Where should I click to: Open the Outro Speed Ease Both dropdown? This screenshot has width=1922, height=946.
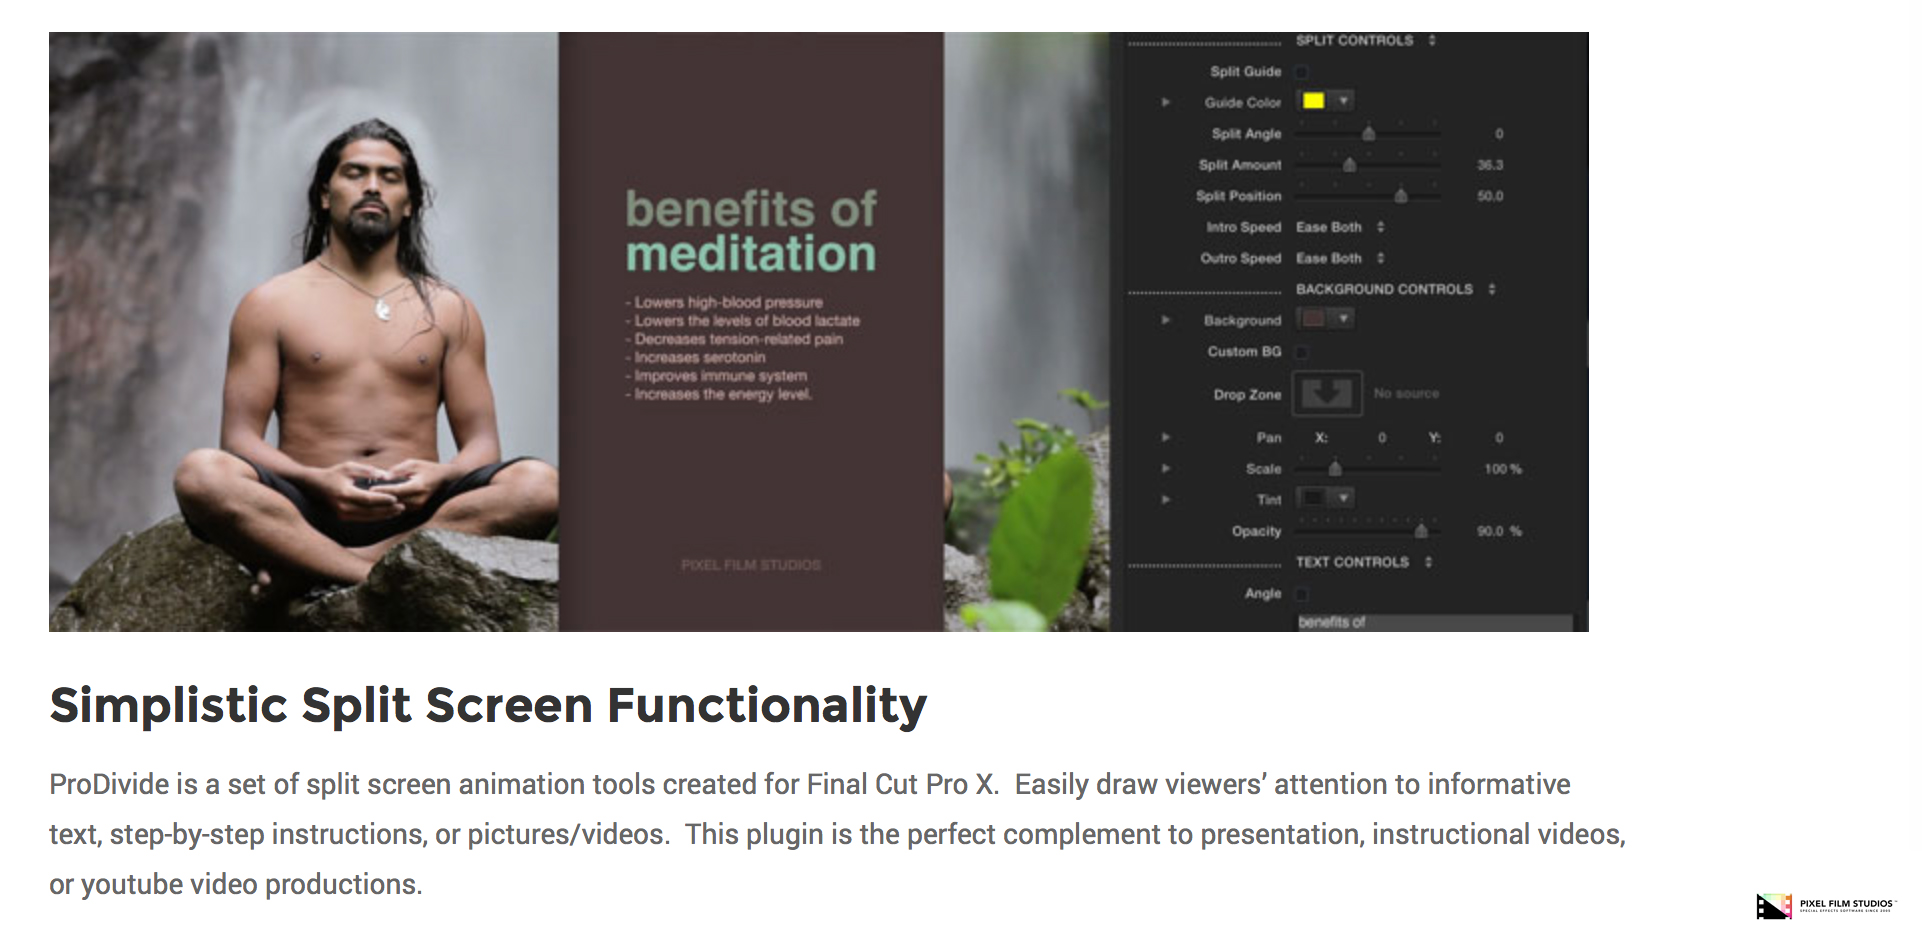pyautogui.click(x=1340, y=258)
